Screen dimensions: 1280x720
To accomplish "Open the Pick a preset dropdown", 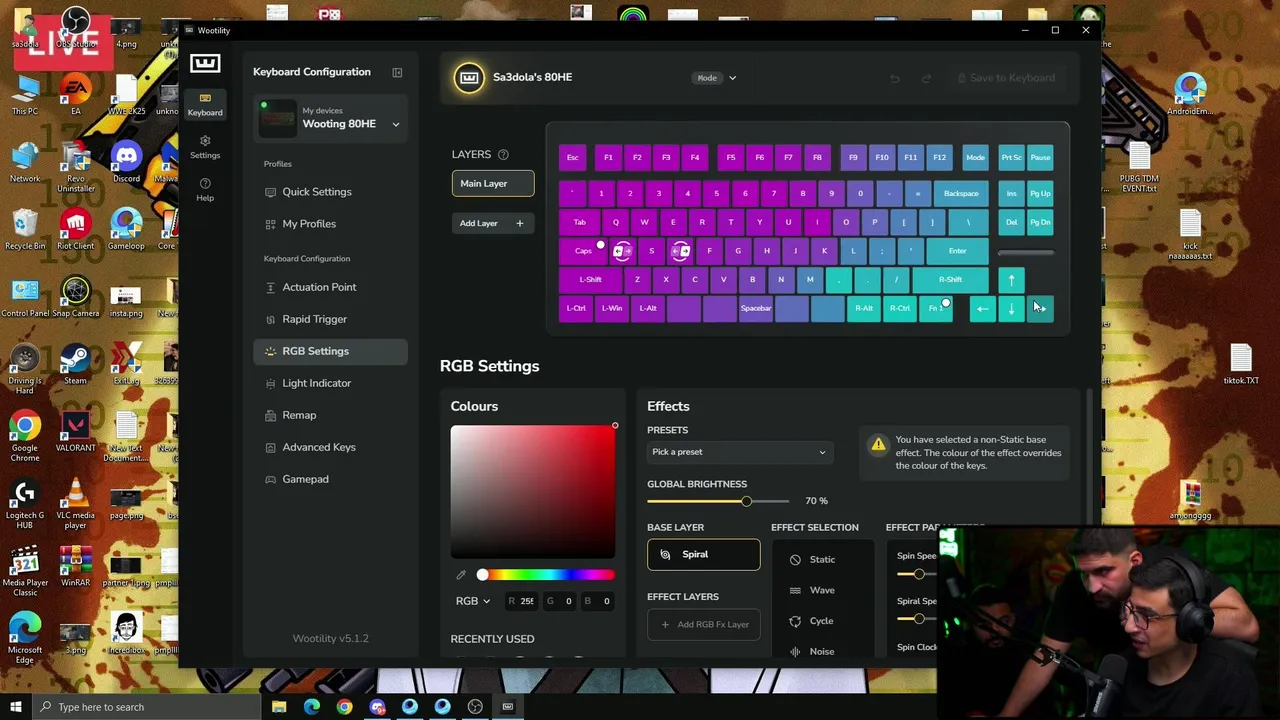I will (x=738, y=452).
